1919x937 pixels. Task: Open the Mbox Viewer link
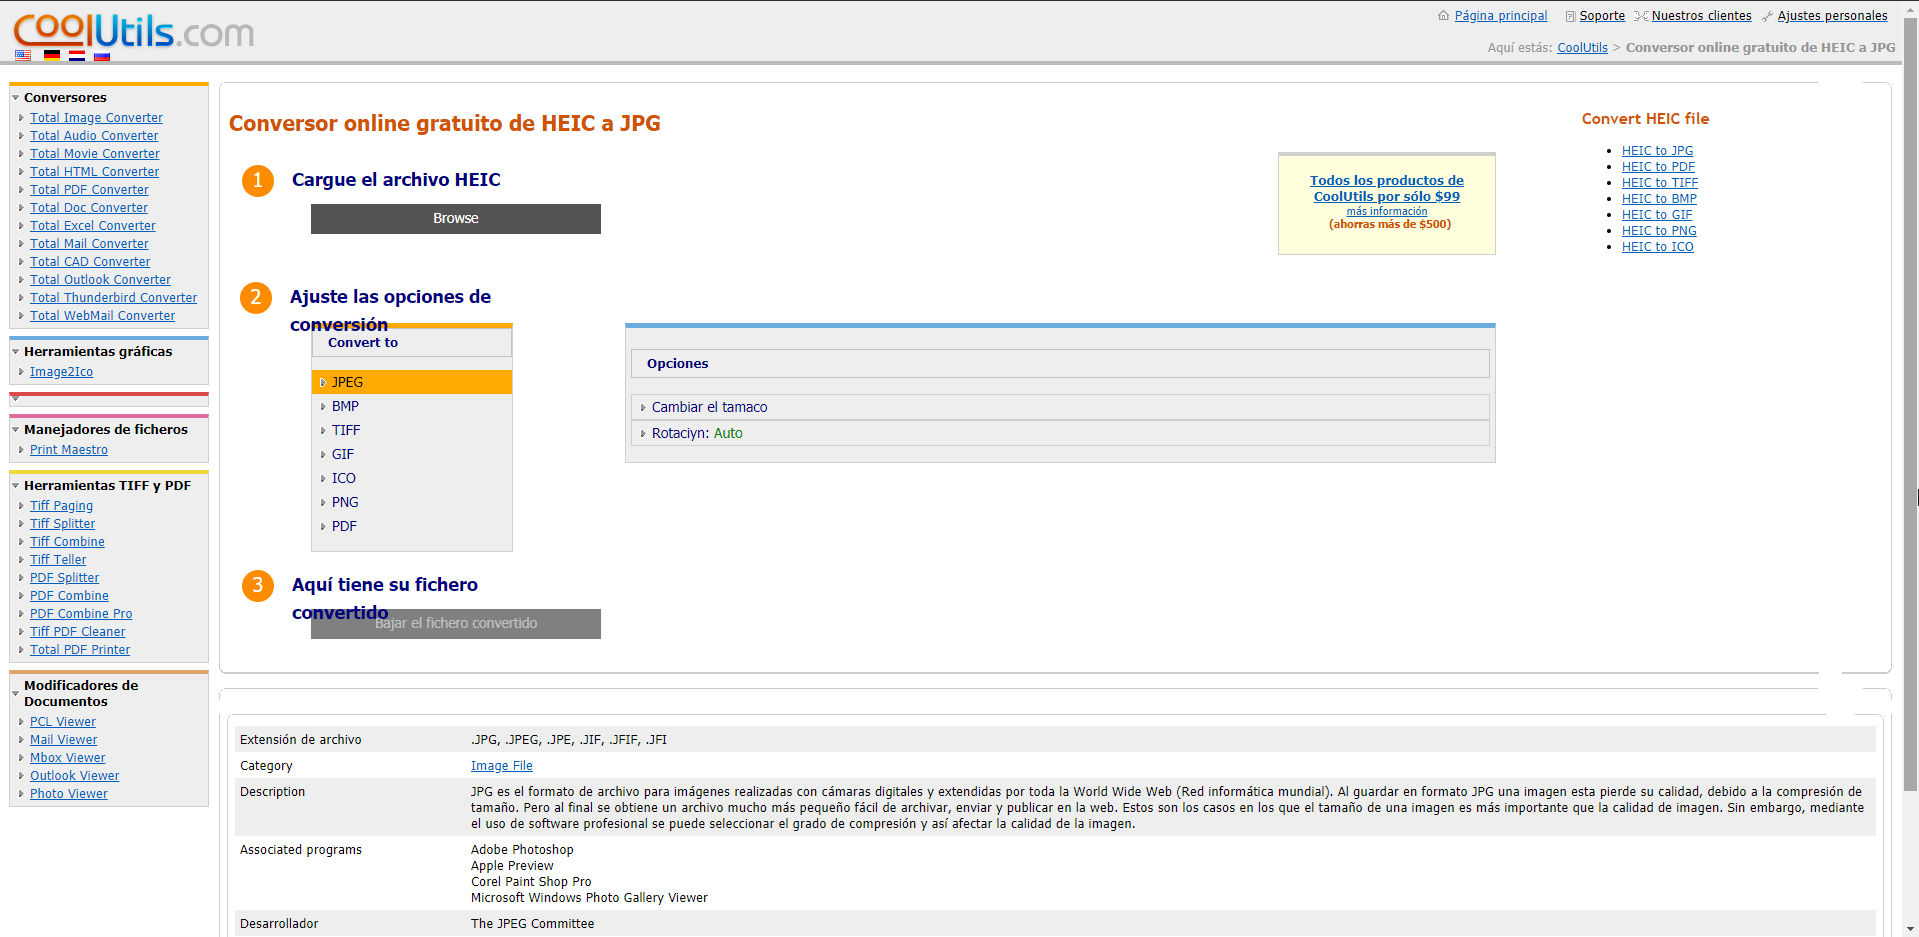pyautogui.click(x=67, y=758)
